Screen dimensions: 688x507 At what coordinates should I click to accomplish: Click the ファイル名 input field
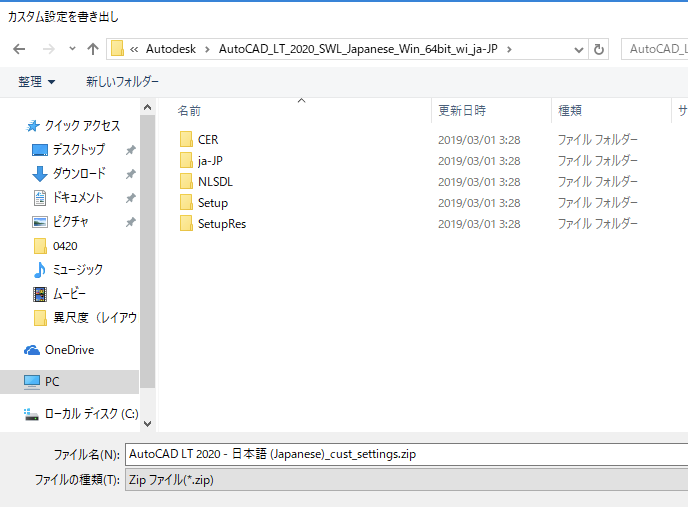tap(406, 454)
